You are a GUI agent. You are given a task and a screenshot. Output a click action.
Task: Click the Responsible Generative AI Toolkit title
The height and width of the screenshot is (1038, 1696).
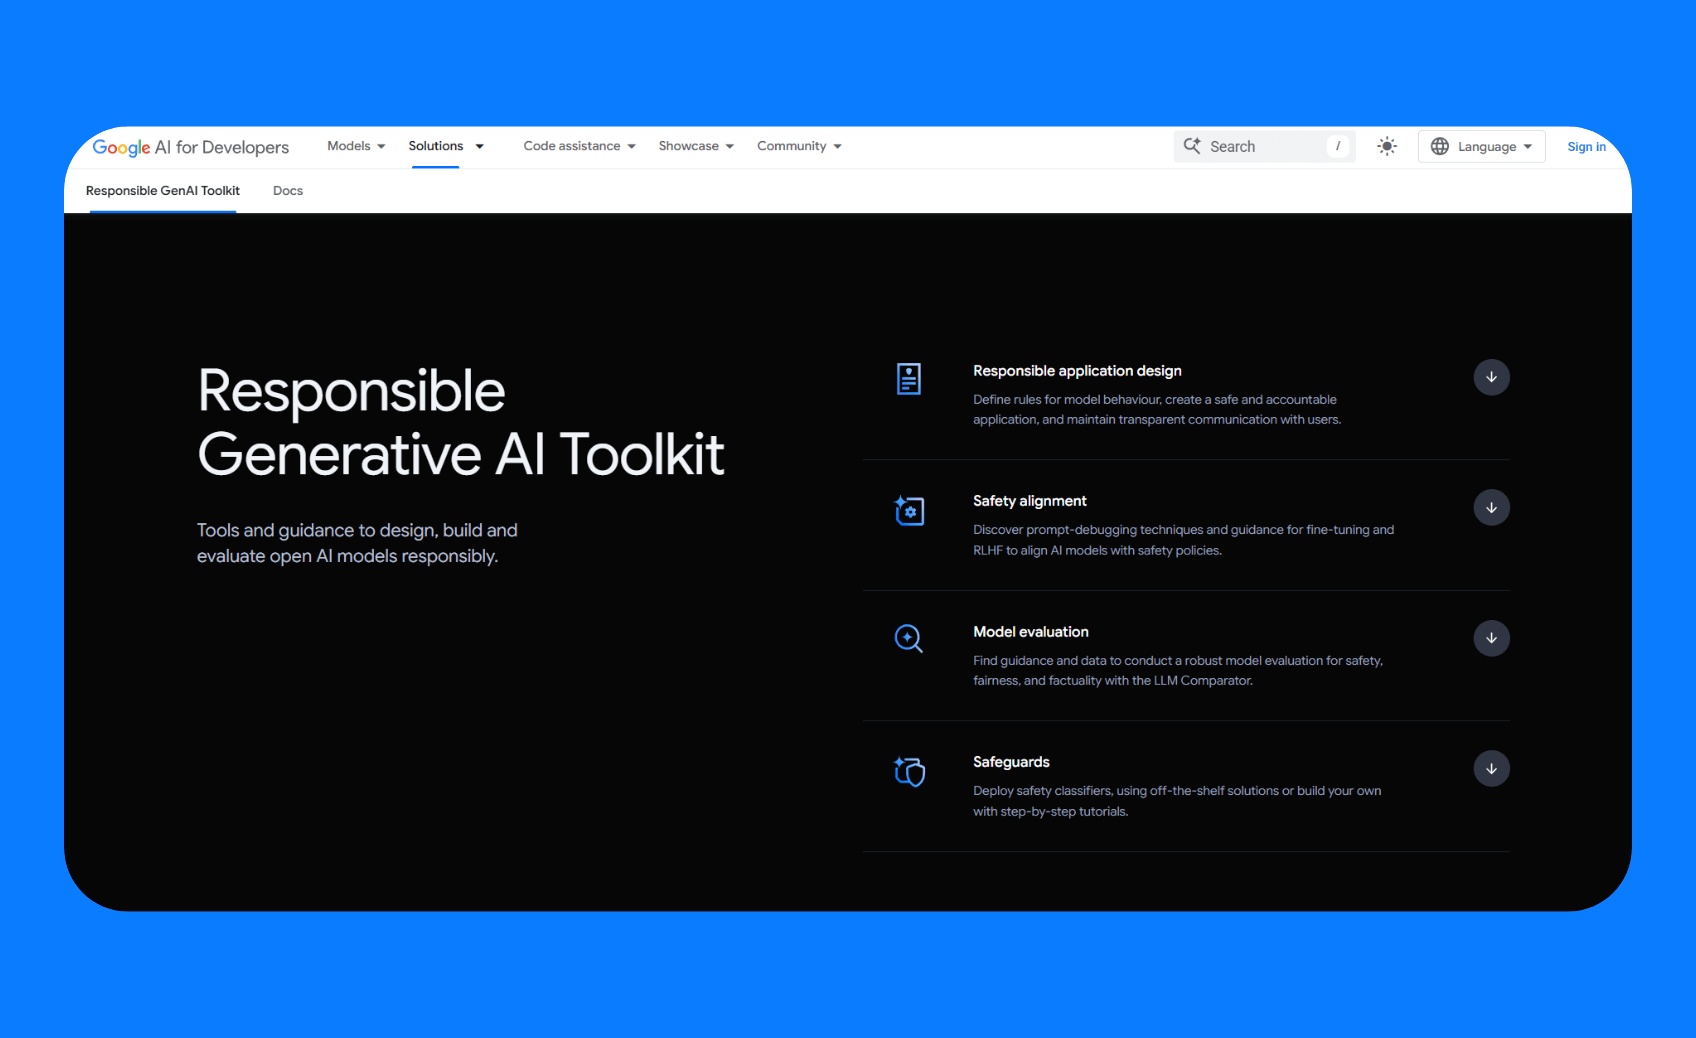(x=460, y=422)
